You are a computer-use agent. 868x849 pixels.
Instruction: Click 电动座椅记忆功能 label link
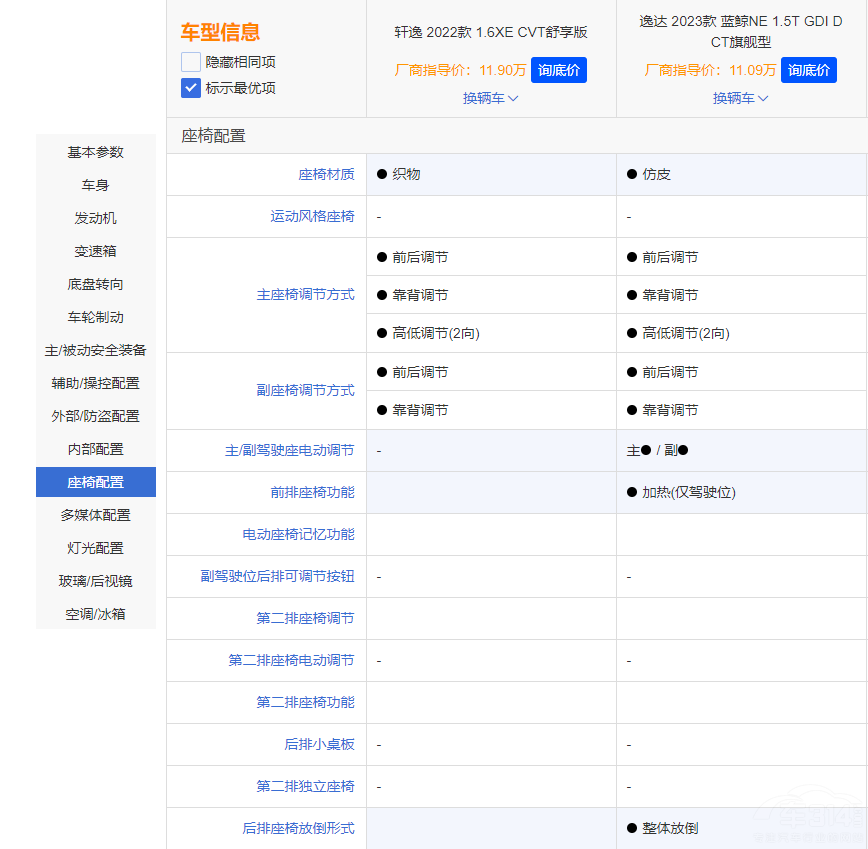click(x=298, y=535)
